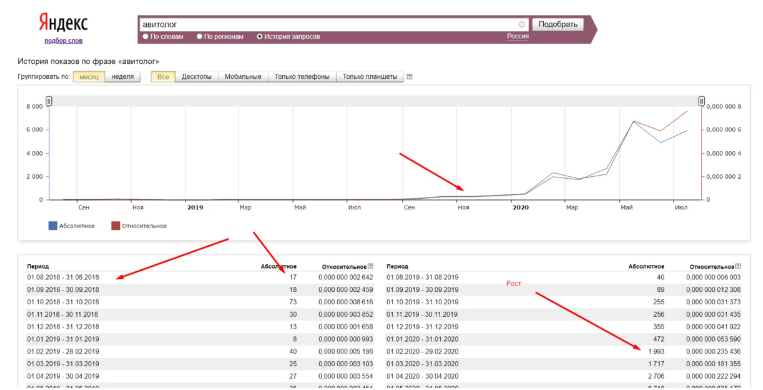Screen dimensions: 763x390
Task: Switch to the Десктопы tab
Action: (197, 77)
